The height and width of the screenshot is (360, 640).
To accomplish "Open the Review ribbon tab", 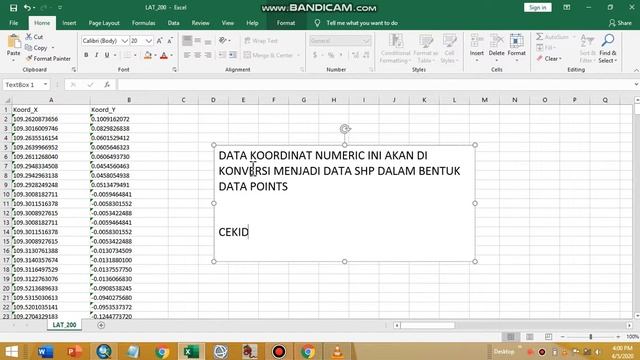I will (200, 23).
